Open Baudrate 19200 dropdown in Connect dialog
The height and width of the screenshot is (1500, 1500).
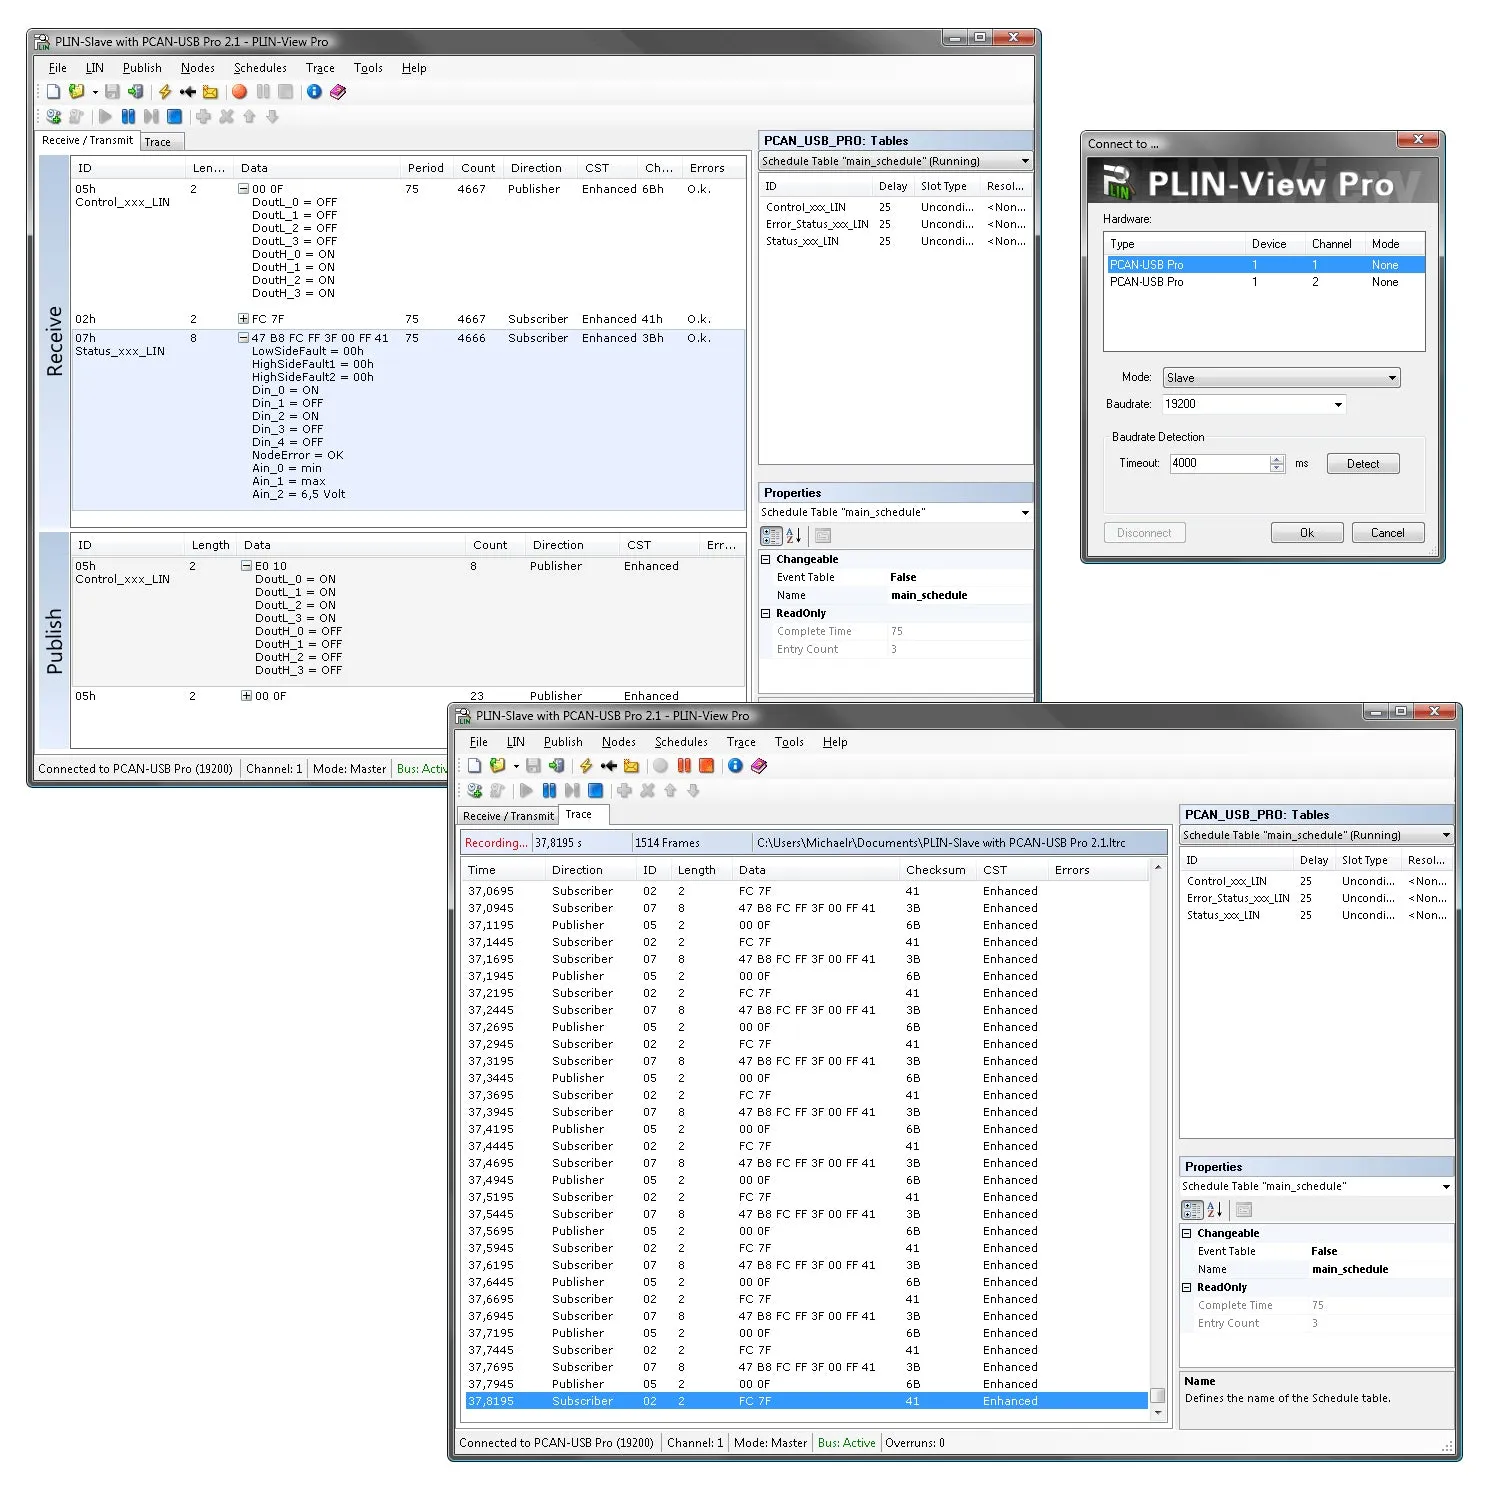[x=1338, y=405]
